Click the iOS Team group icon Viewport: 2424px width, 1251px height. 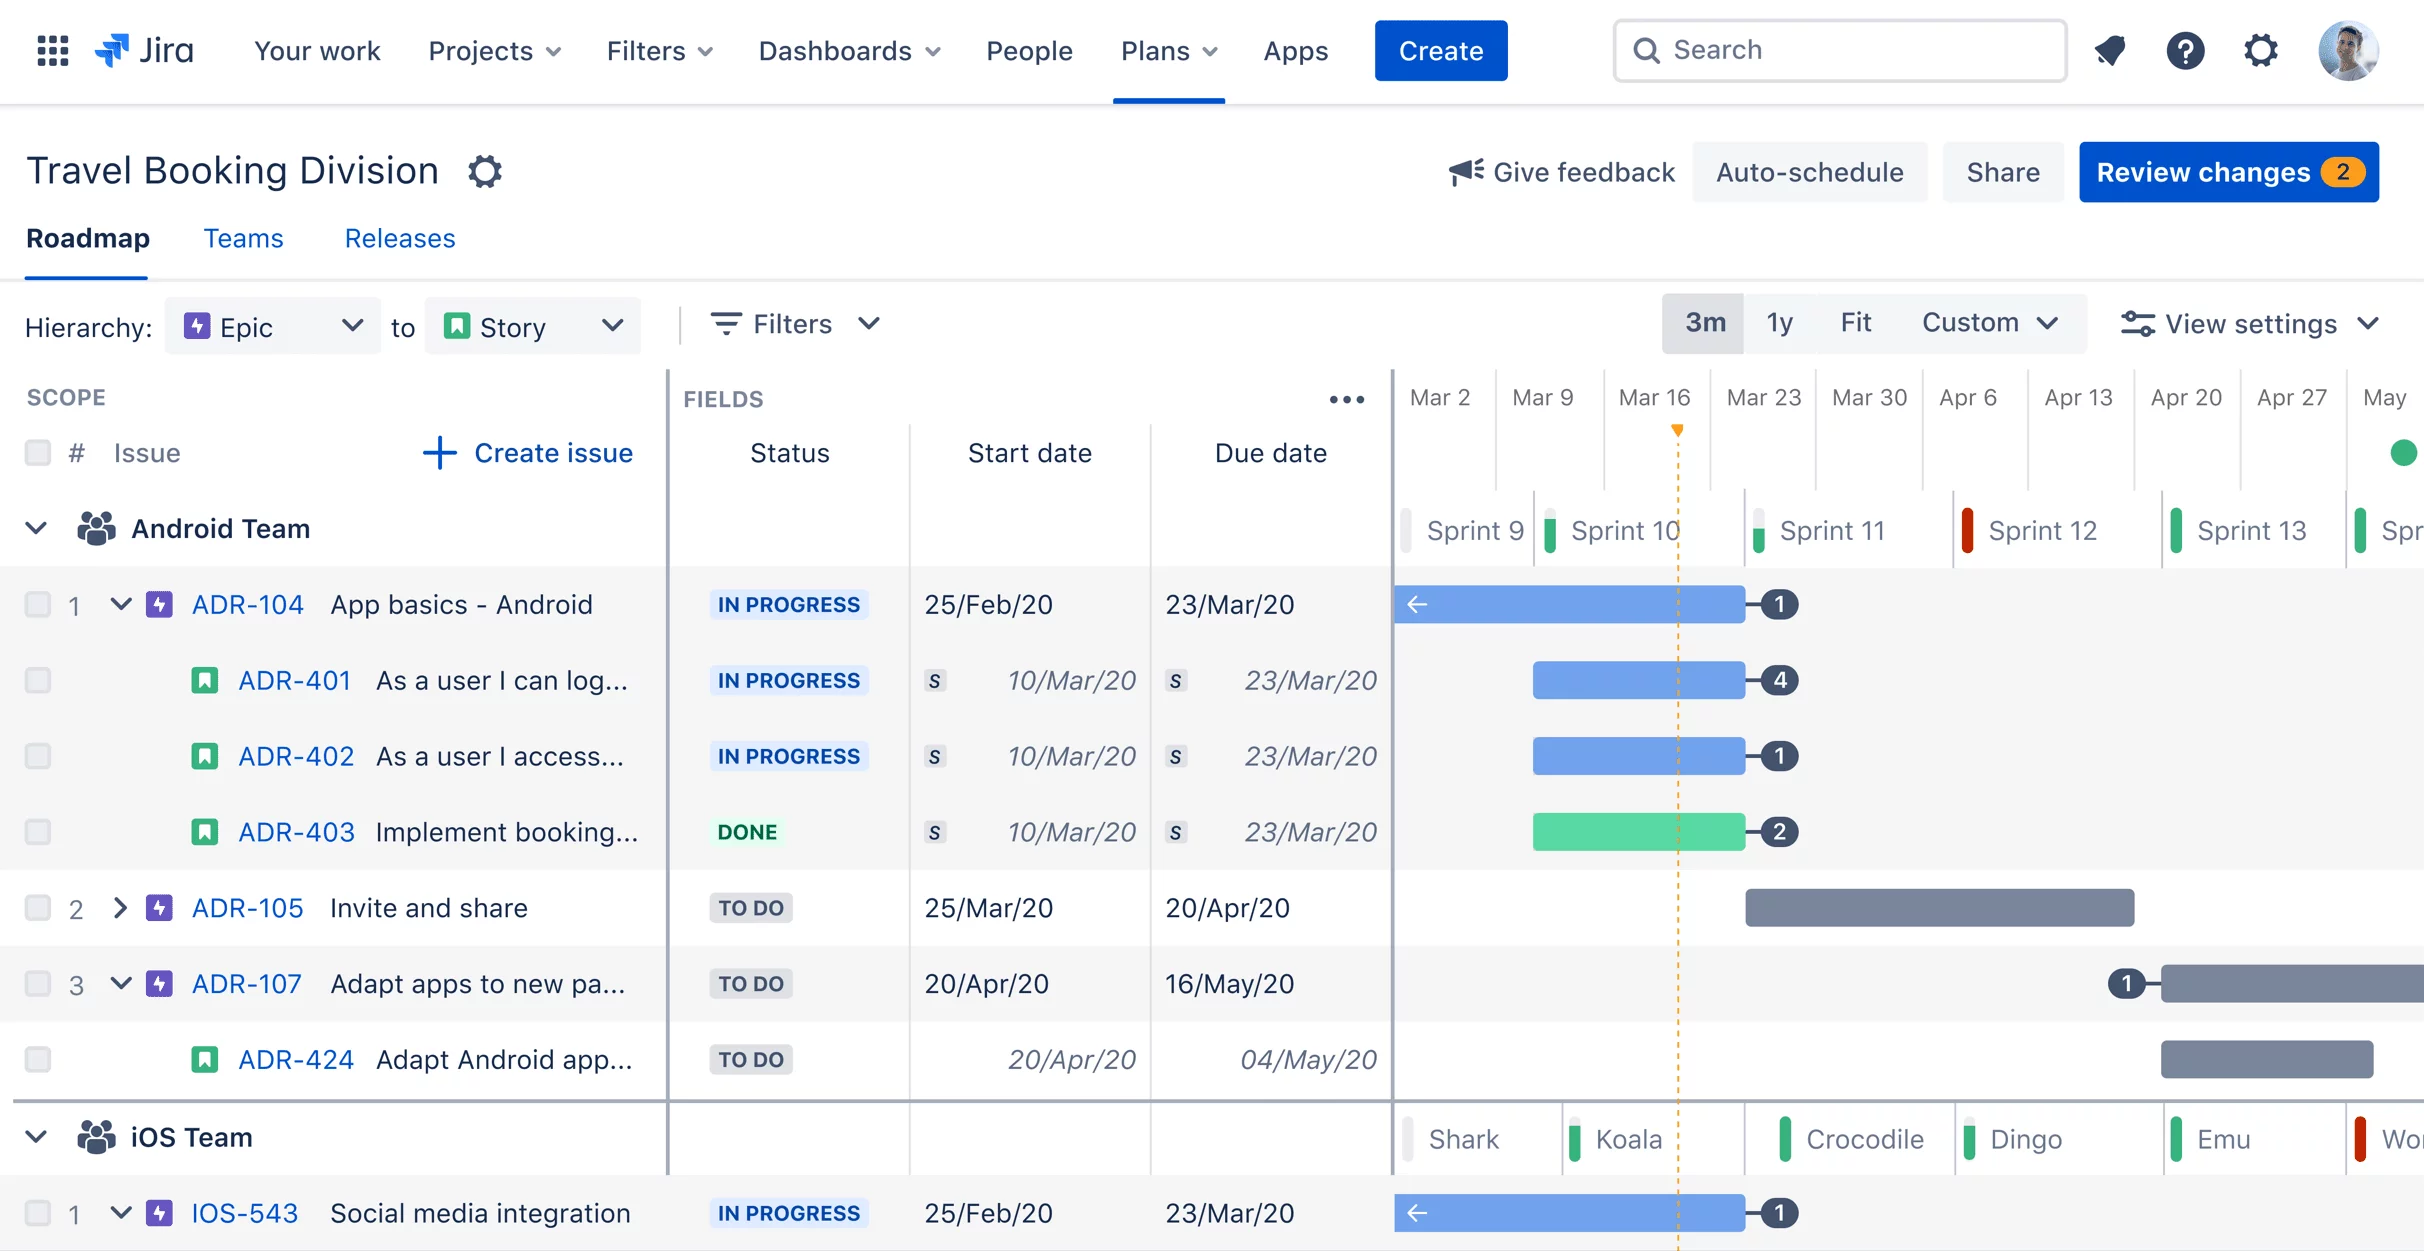point(96,1136)
